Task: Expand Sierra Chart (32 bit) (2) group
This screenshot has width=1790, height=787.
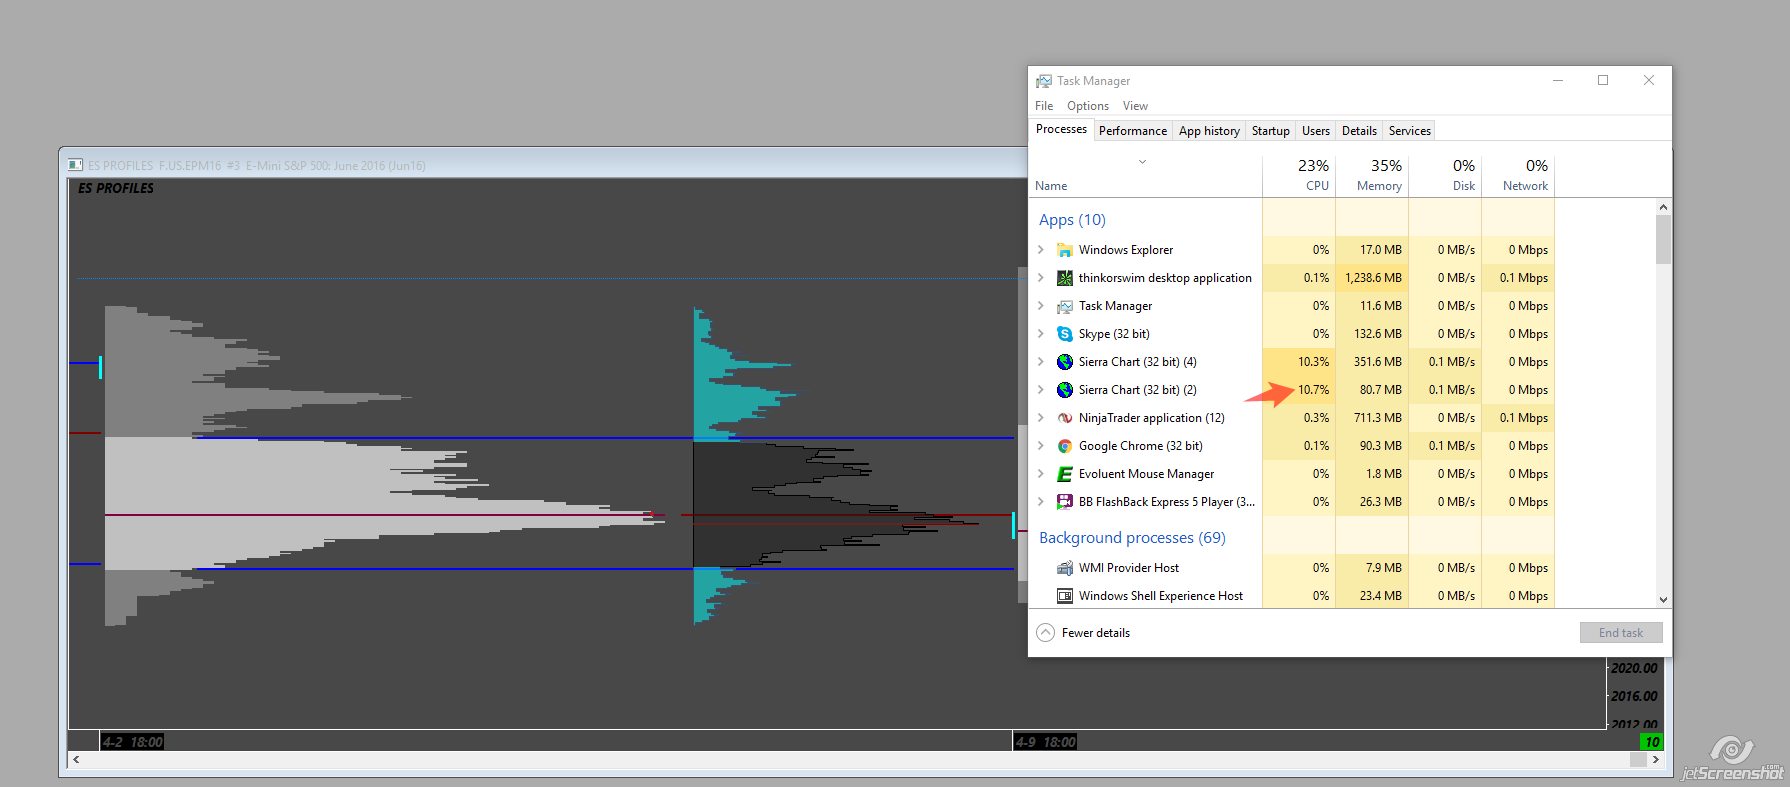Action: pos(1041,390)
